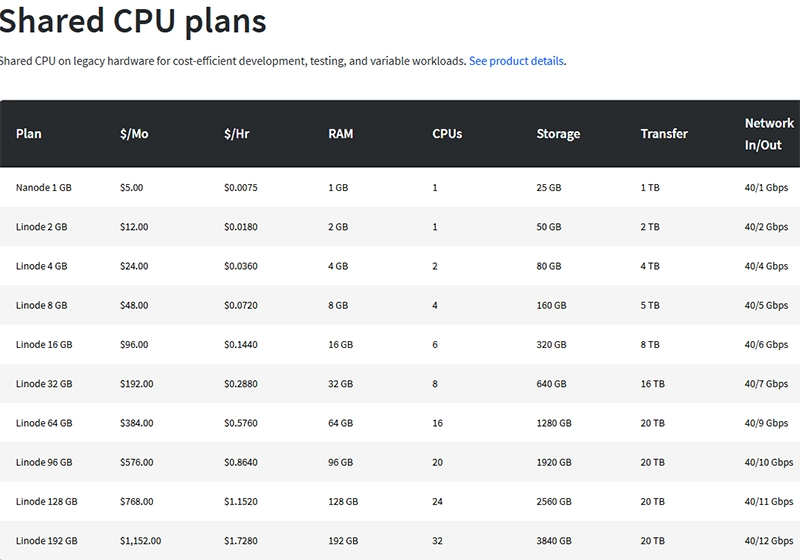
Task: Click the "$/Mo" column header
Action: tap(134, 134)
